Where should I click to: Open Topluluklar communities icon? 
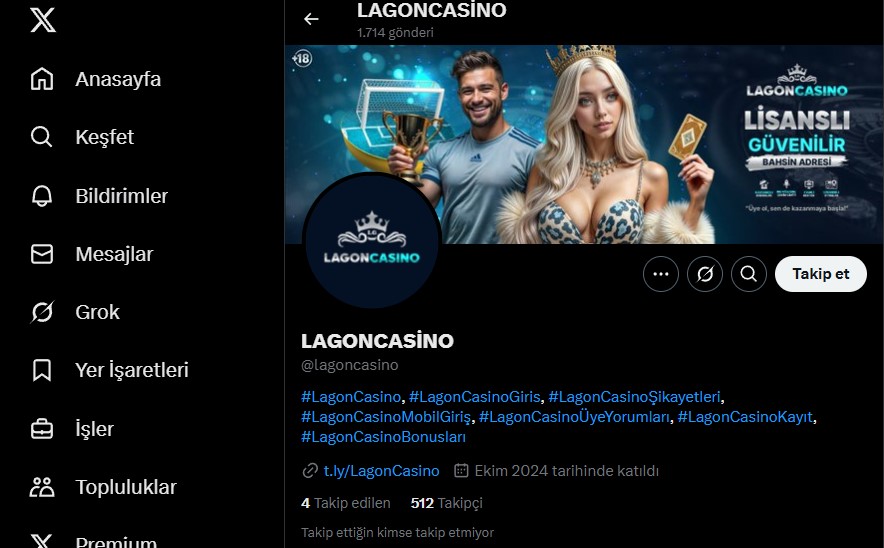pos(42,487)
